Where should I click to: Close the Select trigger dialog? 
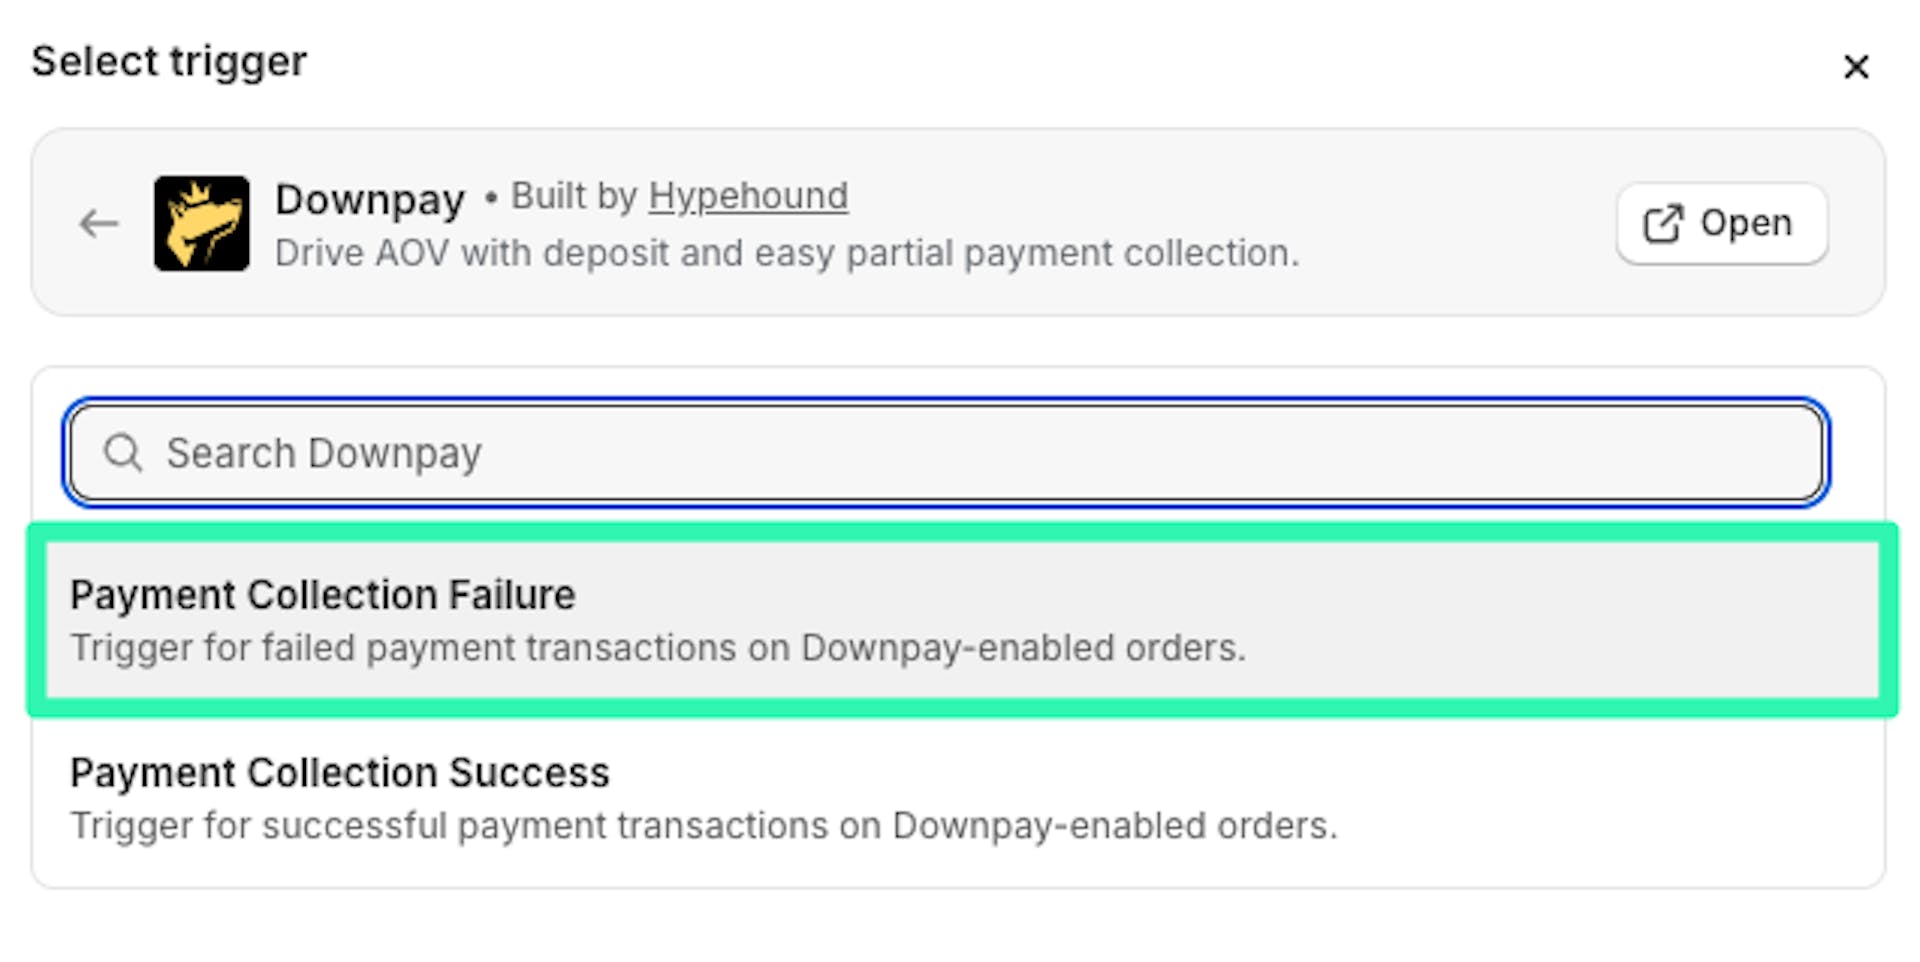click(x=1856, y=67)
